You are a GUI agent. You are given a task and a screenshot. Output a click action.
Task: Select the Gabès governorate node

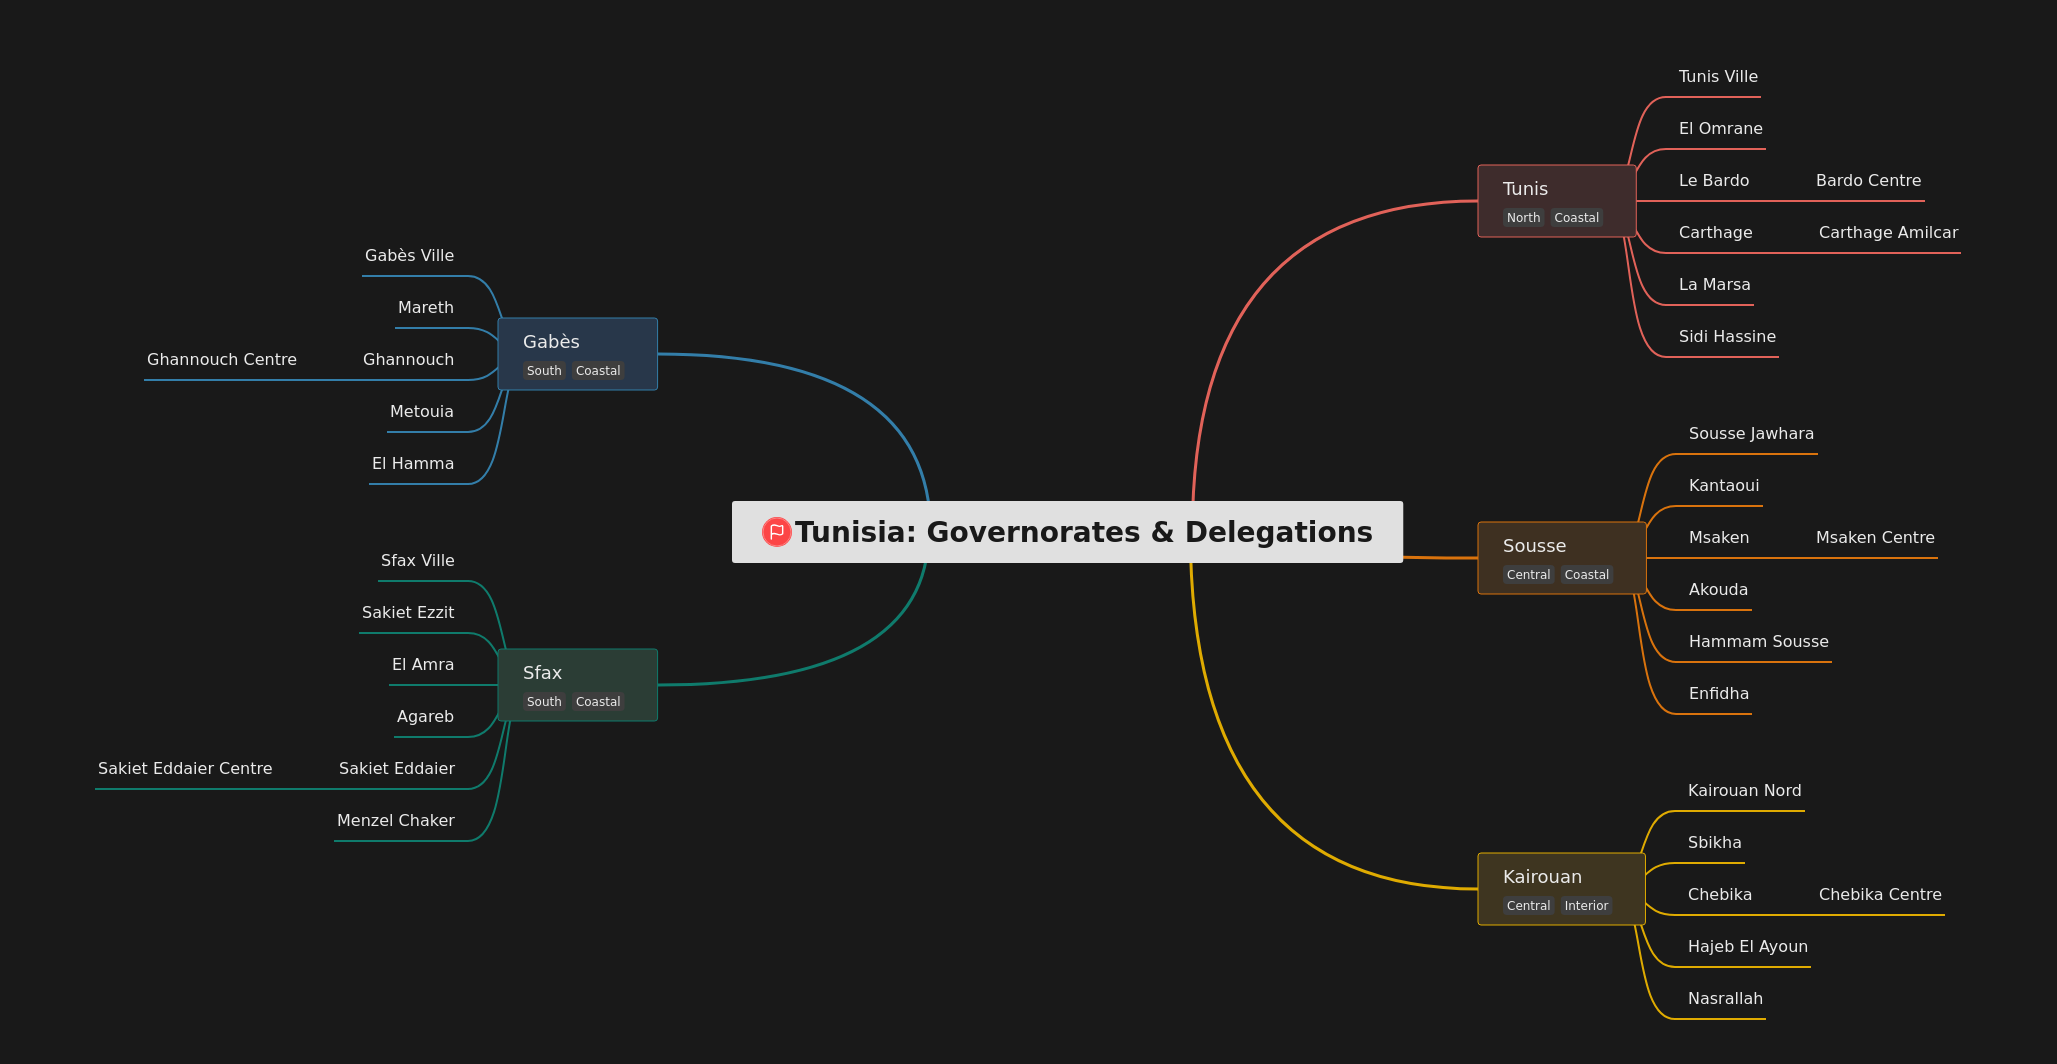(x=577, y=354)
